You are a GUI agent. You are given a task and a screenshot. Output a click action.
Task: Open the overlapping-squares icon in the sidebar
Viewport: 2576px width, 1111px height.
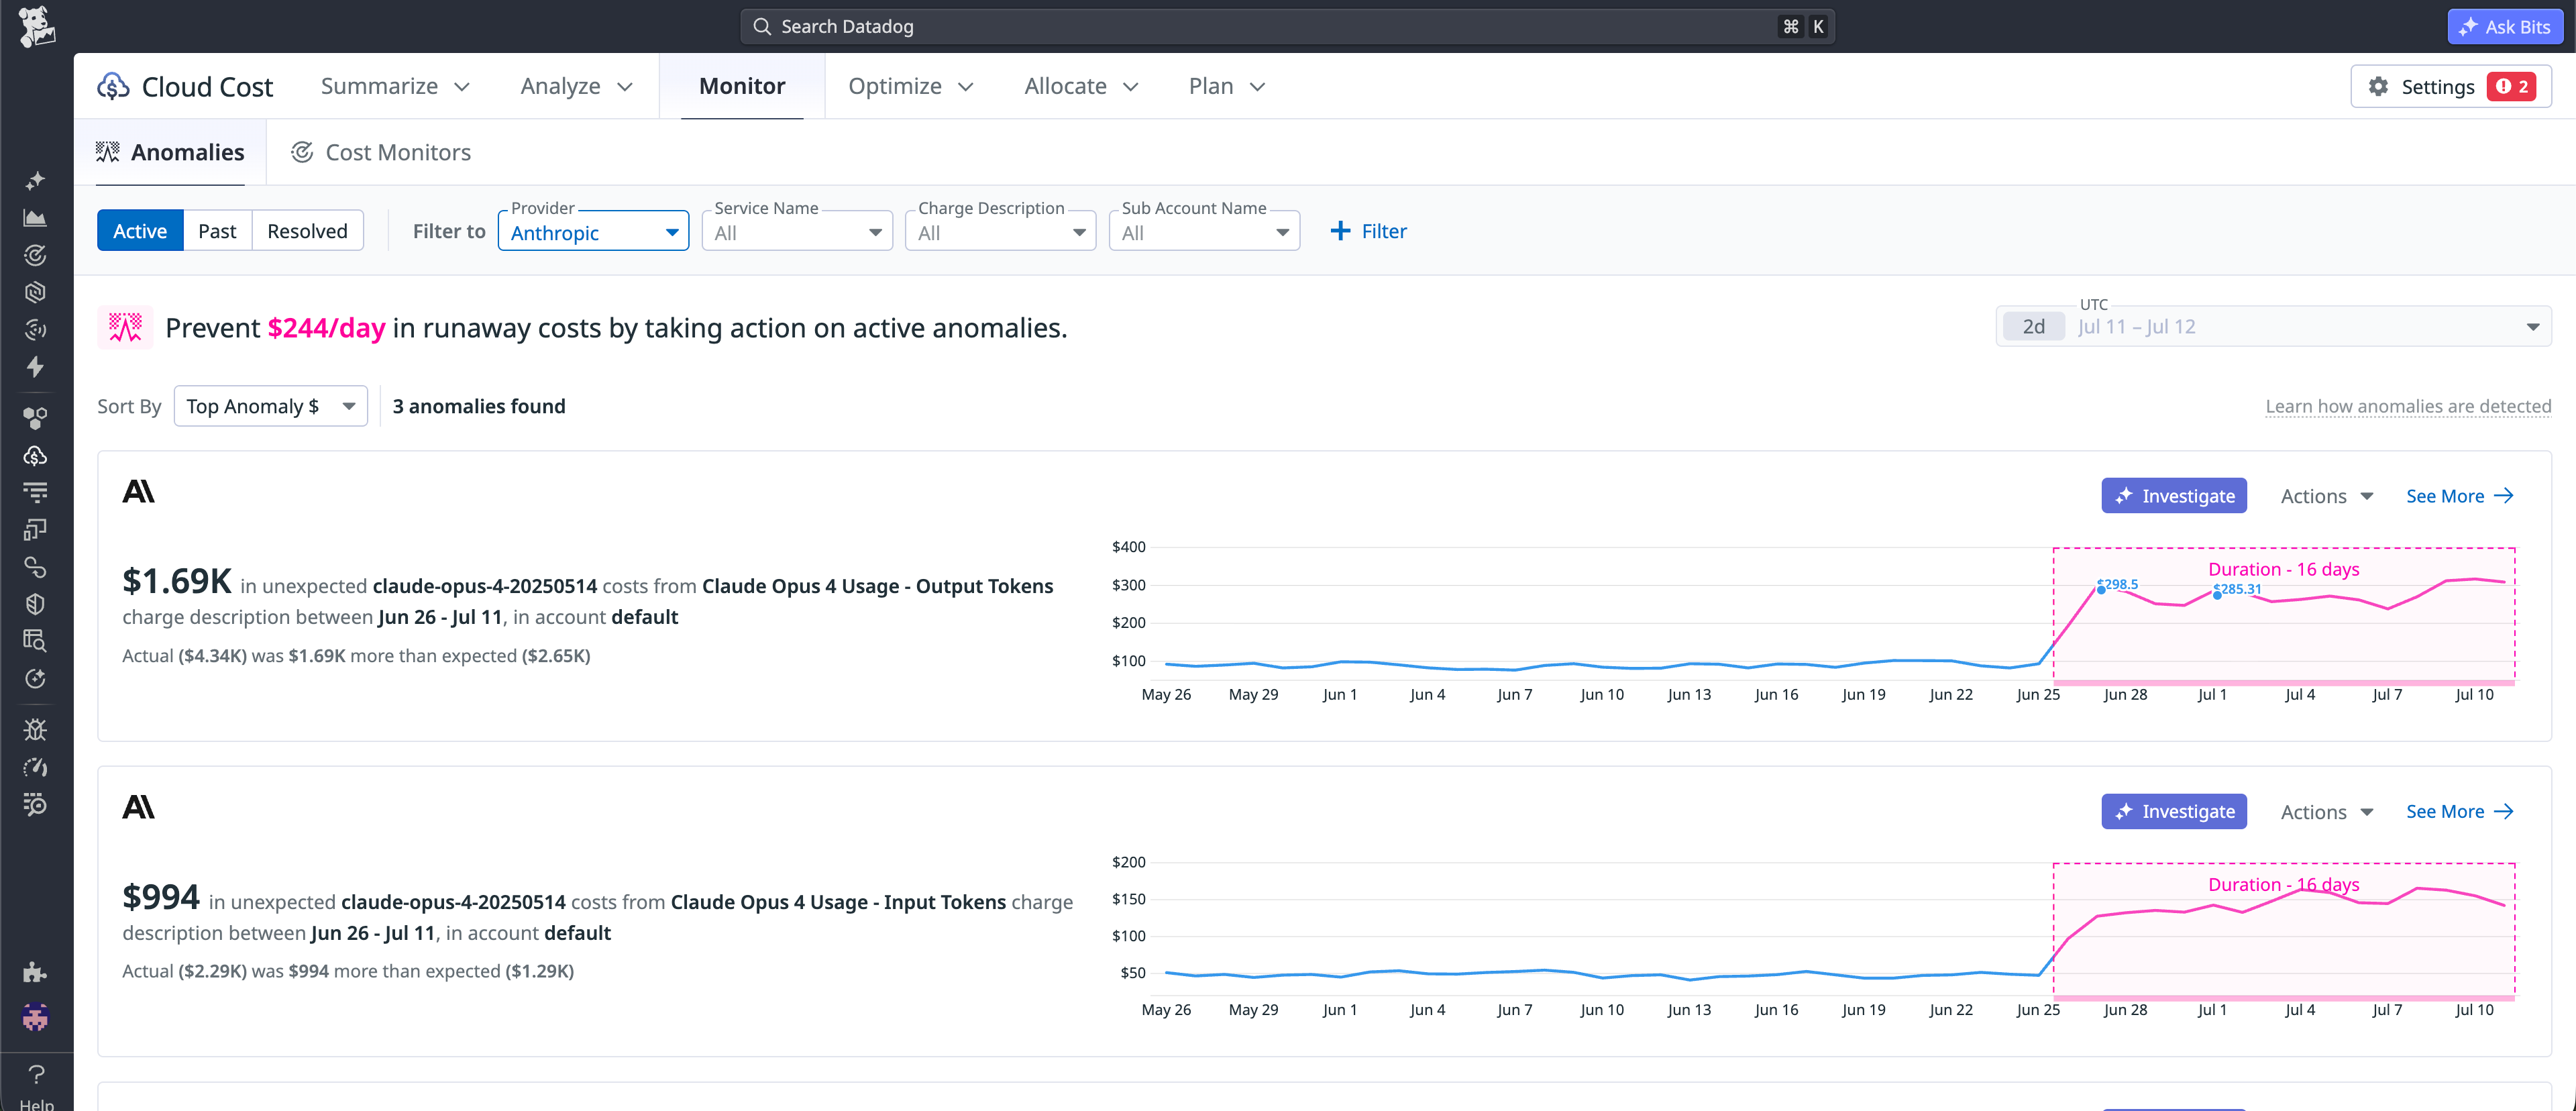35,529
